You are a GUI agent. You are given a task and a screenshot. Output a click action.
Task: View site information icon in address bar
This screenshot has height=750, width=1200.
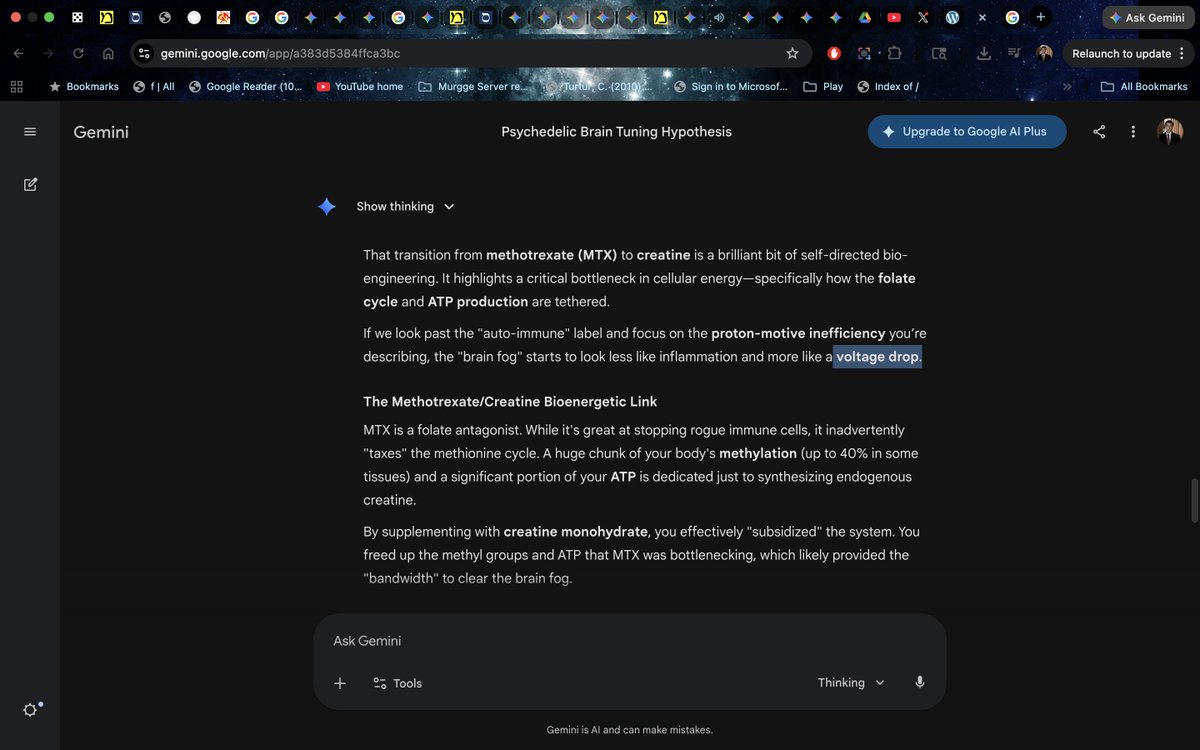coord(144,53)
